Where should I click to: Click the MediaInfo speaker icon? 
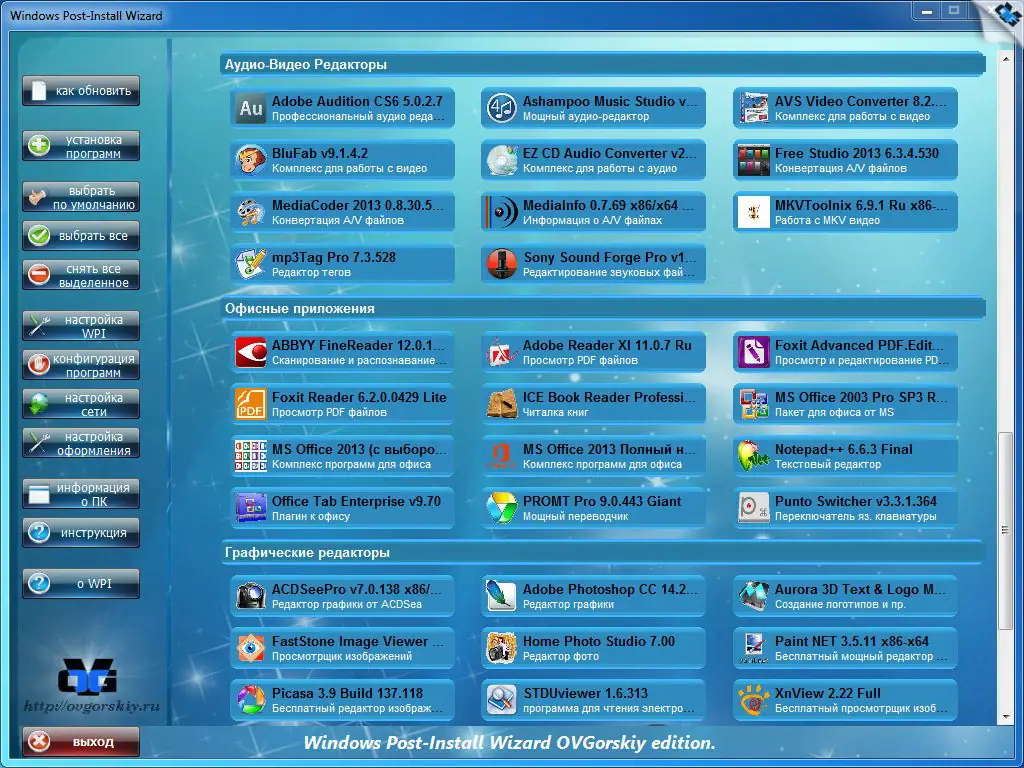click(502, 212)
